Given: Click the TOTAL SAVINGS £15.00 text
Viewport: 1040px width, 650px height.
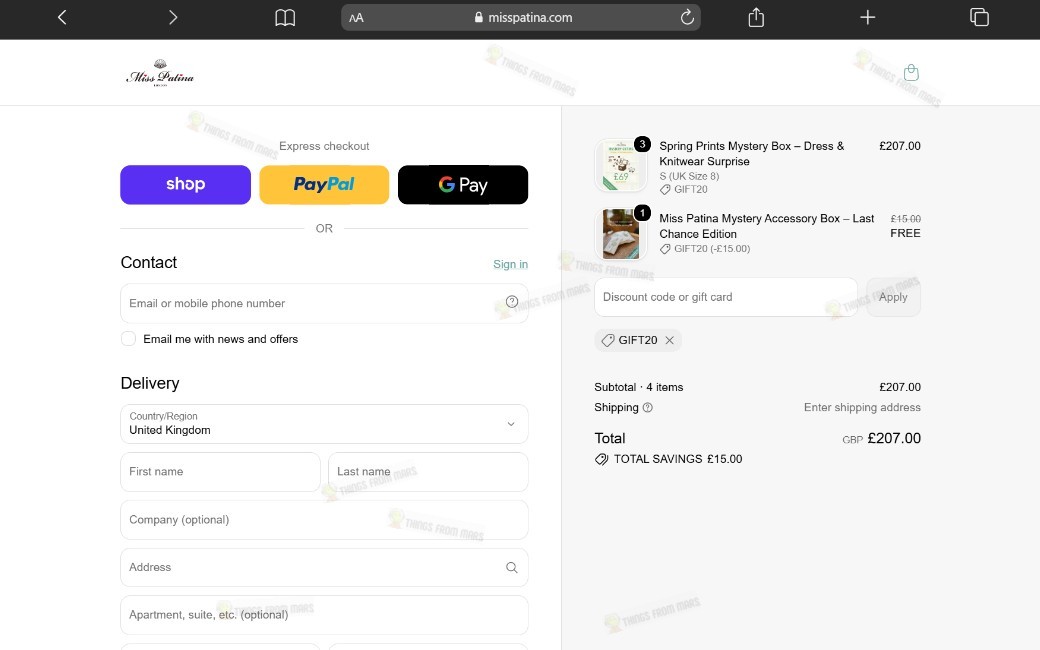Looking at the screenshot, I should coord(678,459).
